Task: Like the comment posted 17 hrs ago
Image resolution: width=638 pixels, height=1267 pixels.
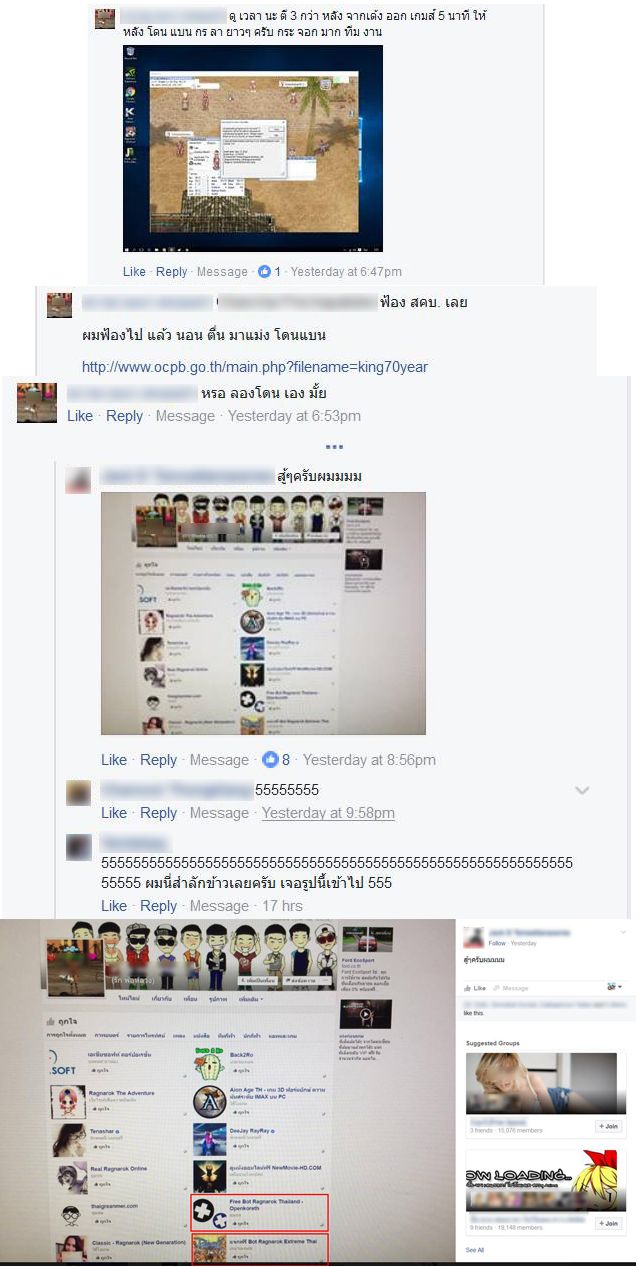Action: coord(114,906)
